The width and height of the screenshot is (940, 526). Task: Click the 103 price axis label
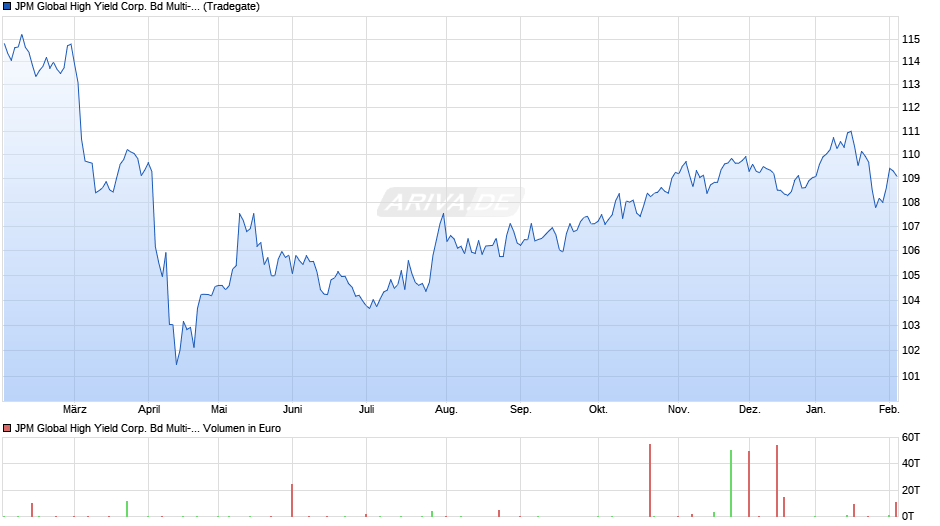point(911,326)
